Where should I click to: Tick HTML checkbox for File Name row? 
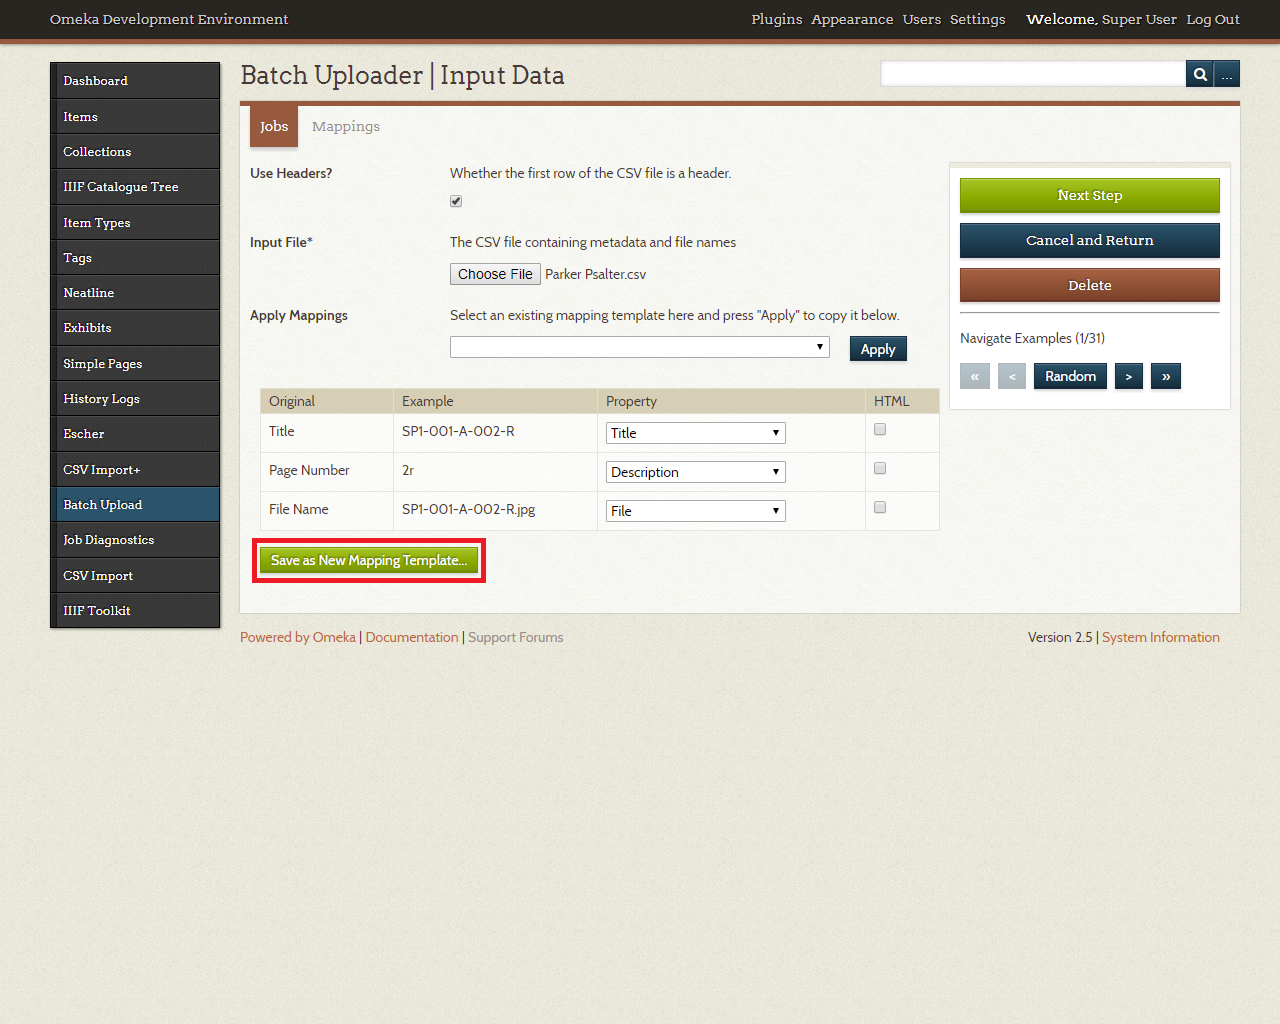(x=880, y=507)
